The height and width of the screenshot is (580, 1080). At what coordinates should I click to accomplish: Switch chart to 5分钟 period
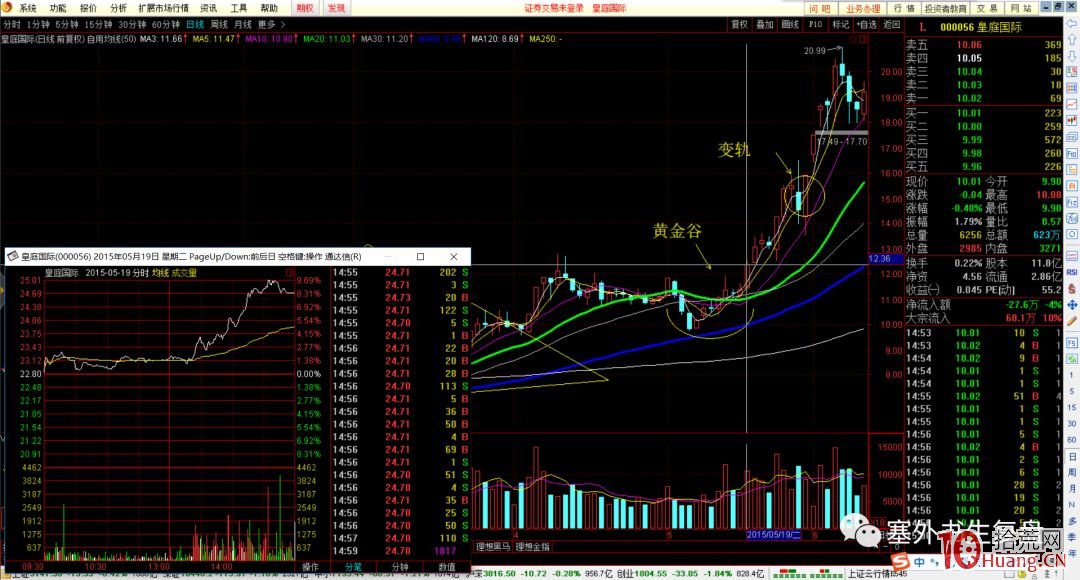[67, 24]
